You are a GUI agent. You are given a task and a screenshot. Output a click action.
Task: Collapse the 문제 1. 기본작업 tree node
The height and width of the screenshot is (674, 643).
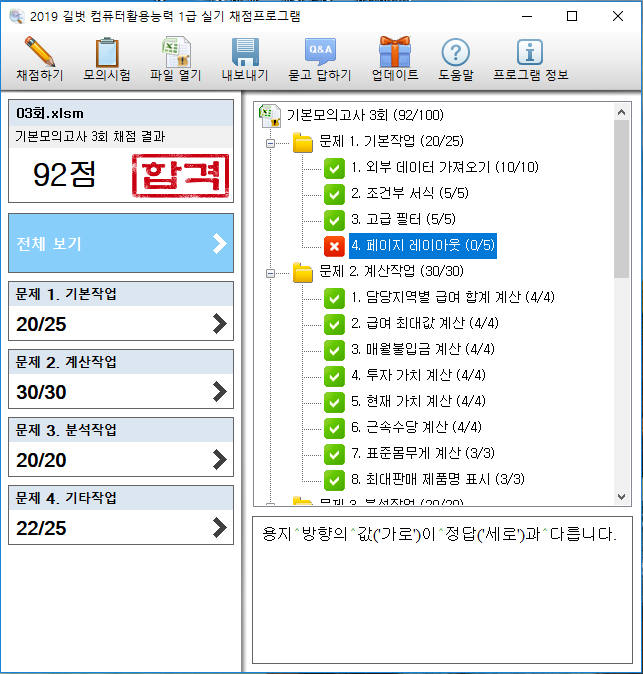click(x=269, y=142)
